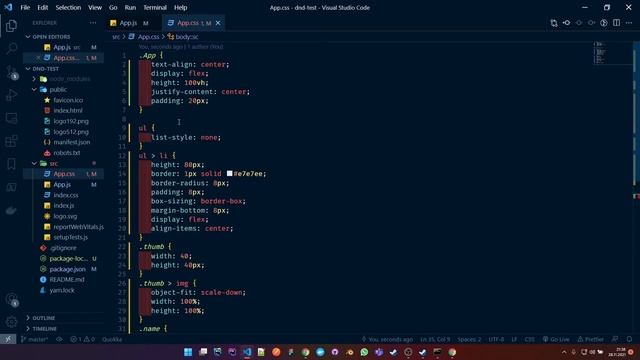The height and width of the screenshot is (360, 640).
Task: Switch to the App.js editor tab
Action: pos(129,23)
